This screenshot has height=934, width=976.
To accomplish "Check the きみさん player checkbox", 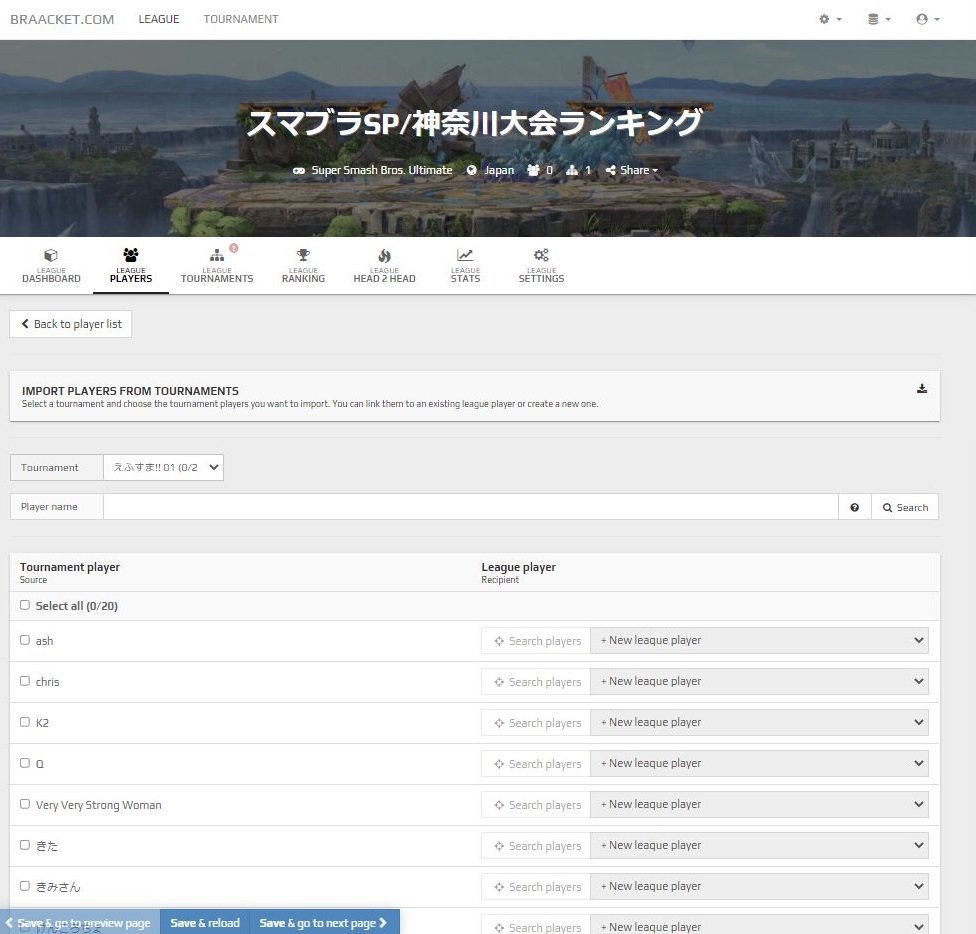I will coord(25,886).
